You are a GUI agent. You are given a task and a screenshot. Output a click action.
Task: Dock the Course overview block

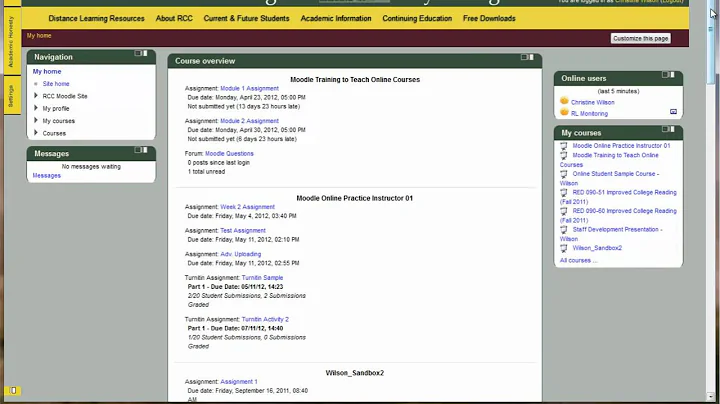(531, 57)
